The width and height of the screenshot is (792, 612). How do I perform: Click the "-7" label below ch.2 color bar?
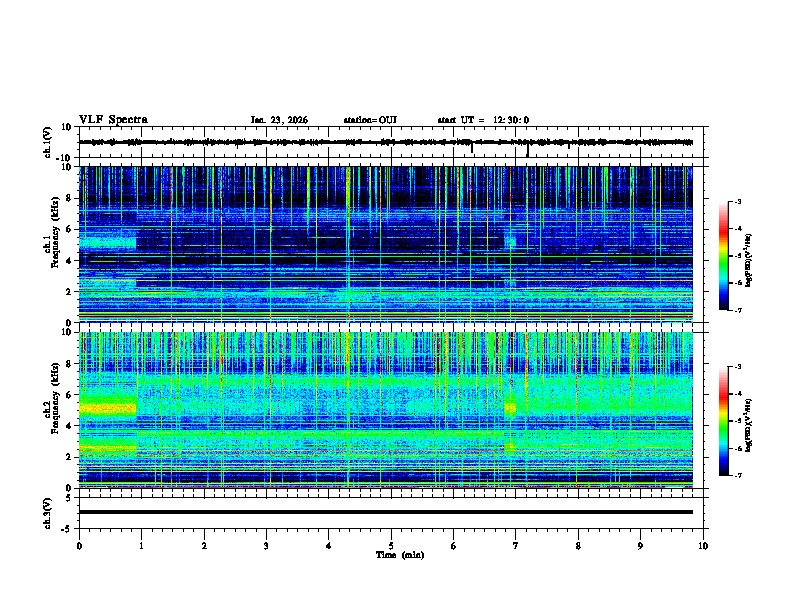tap(737, 476)
